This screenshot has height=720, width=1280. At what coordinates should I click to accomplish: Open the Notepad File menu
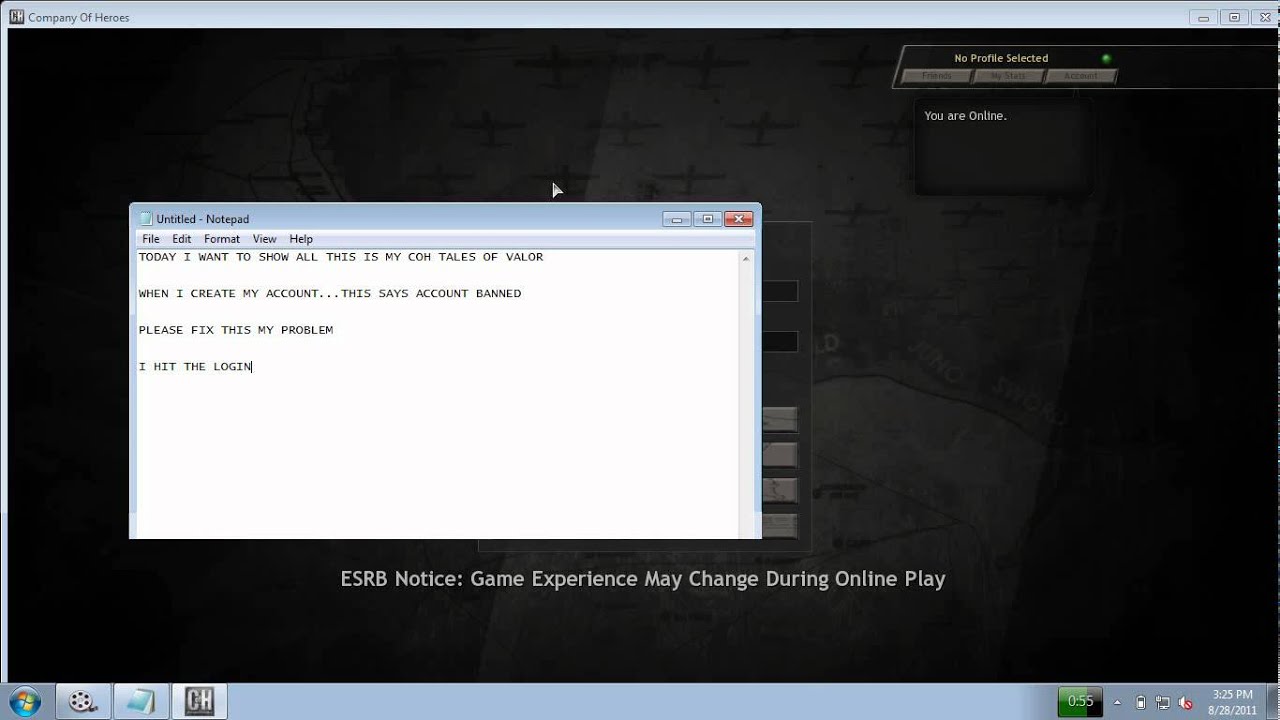click(x=151, y=239)
